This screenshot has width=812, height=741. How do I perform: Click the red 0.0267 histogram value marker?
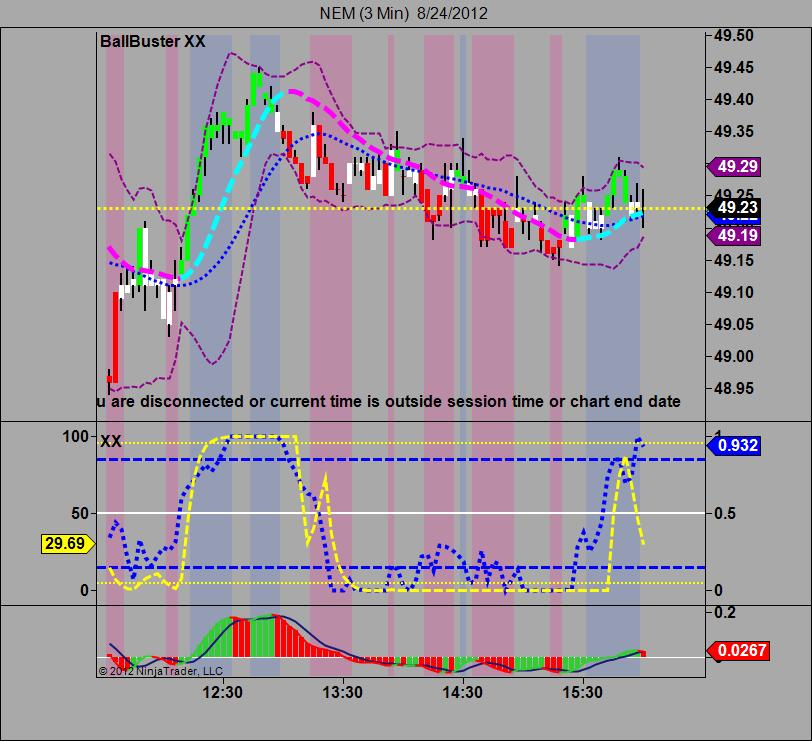[738, 650]
